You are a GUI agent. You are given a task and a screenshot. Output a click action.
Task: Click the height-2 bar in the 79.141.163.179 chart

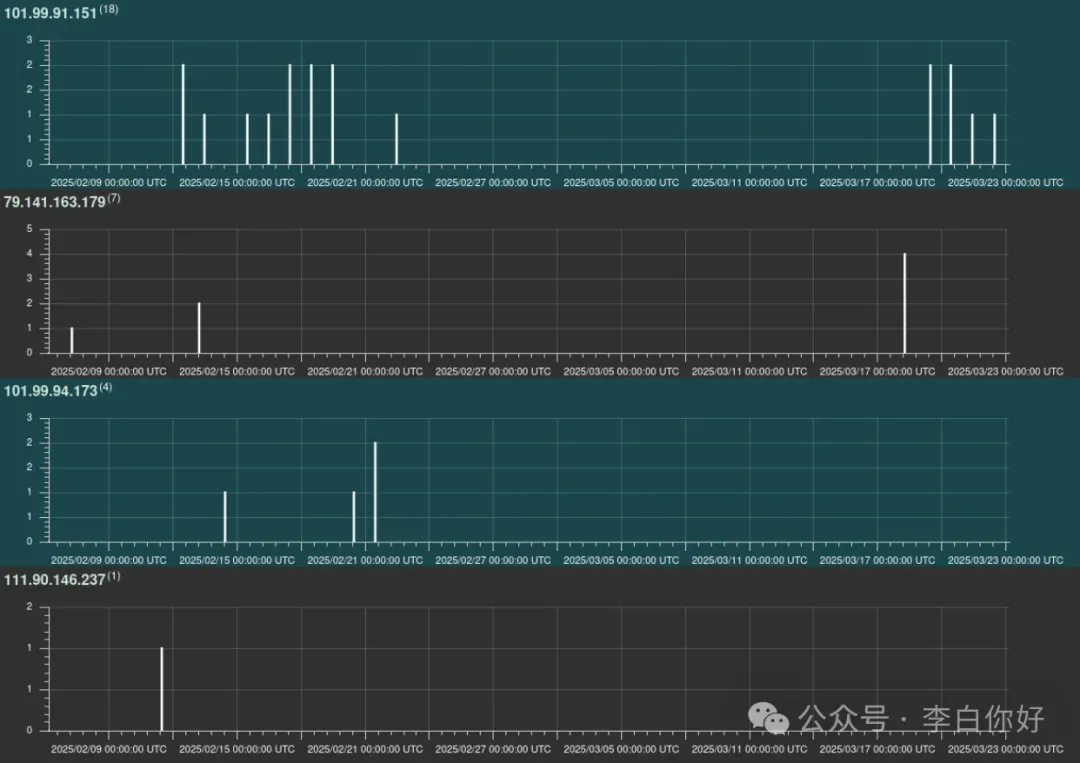(x=199, y=328)
